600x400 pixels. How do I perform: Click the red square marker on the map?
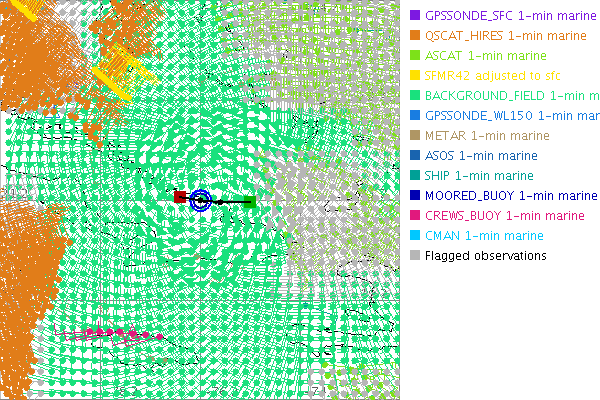[x=180, y=197]
